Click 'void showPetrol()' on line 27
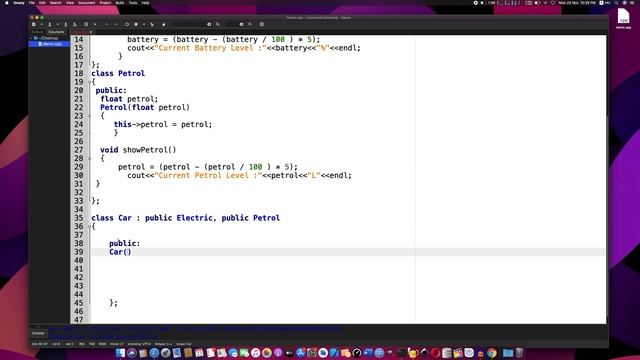The height and width of the screenshot is (360, 640). coord(138,150)
